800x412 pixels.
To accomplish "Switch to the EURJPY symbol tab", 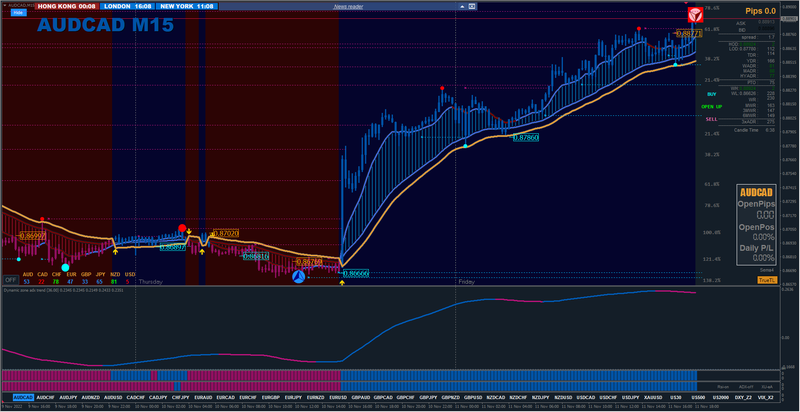I will coord(293,397).
